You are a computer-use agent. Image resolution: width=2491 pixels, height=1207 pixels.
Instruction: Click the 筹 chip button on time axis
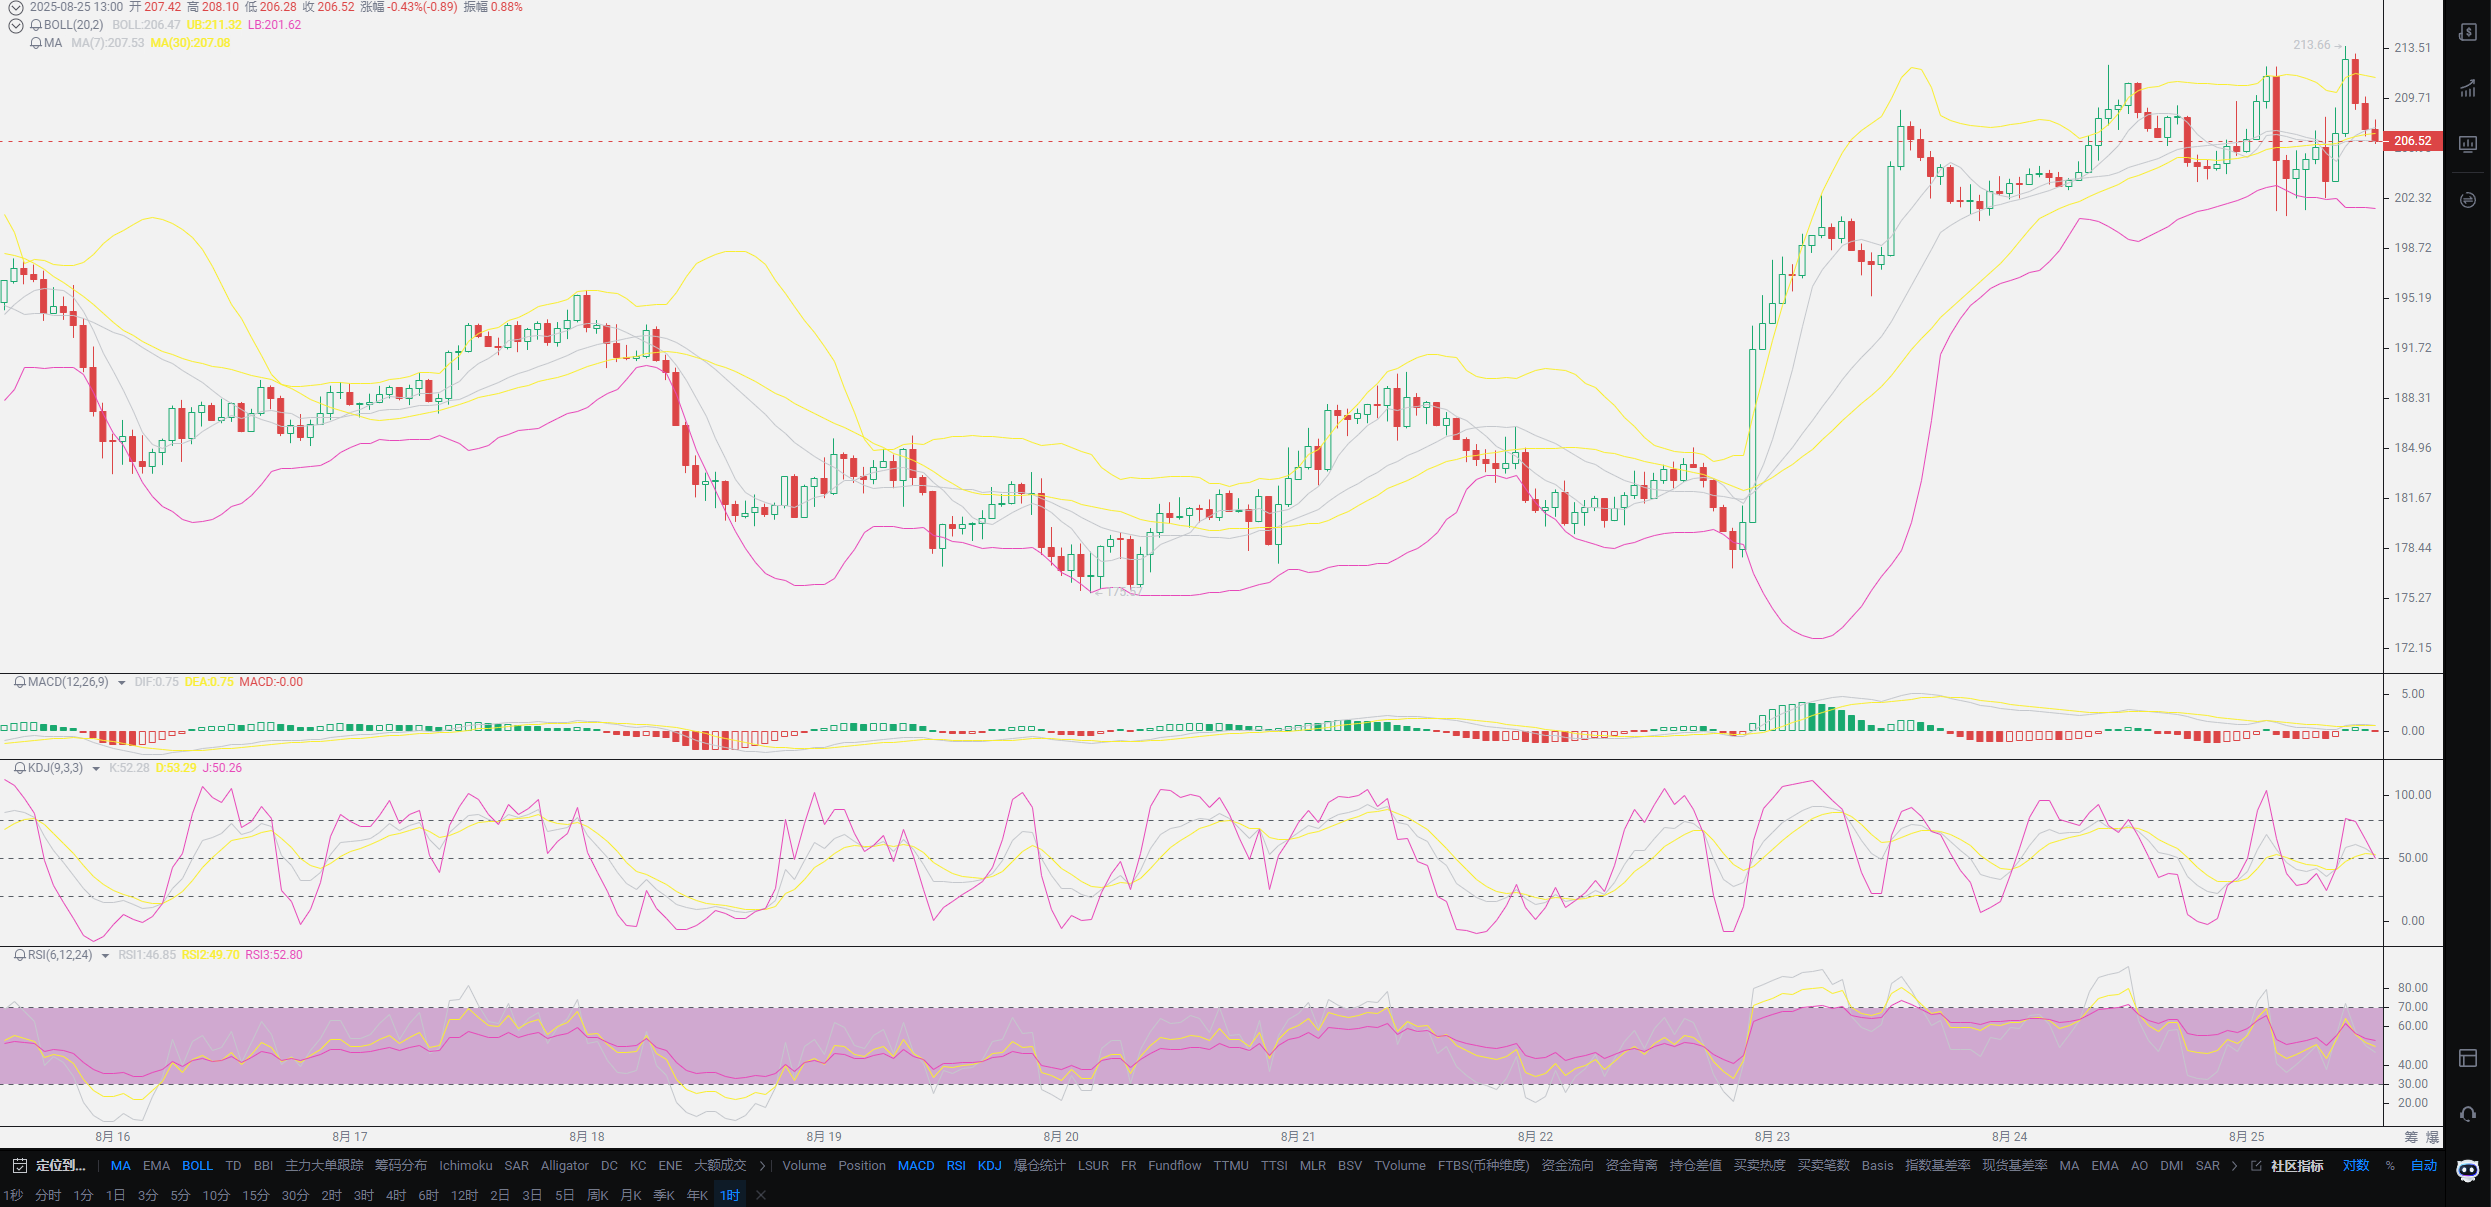pos(2410,1137)
